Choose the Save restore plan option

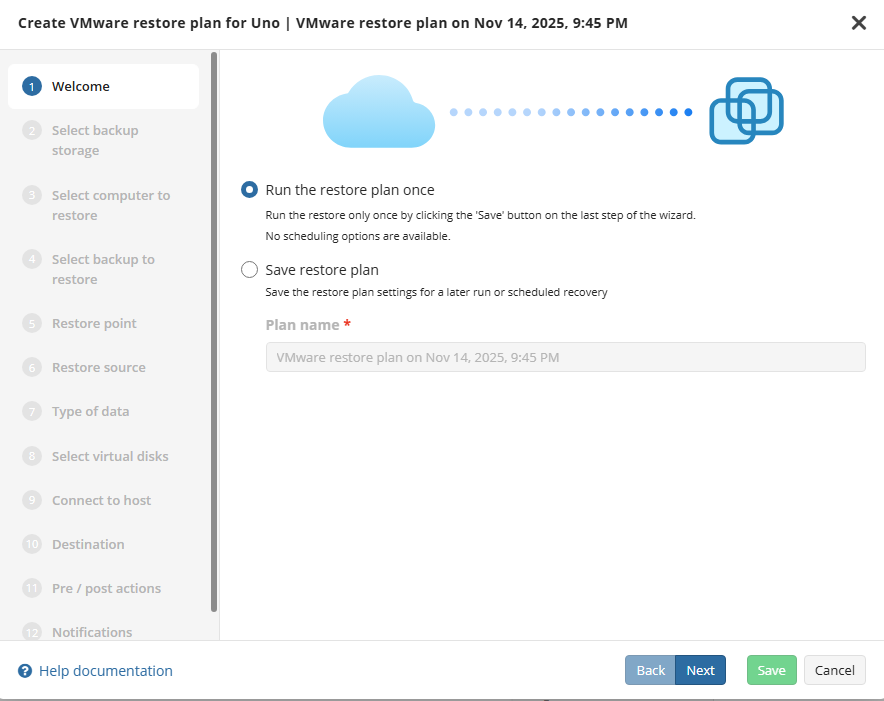pos(250,270)
